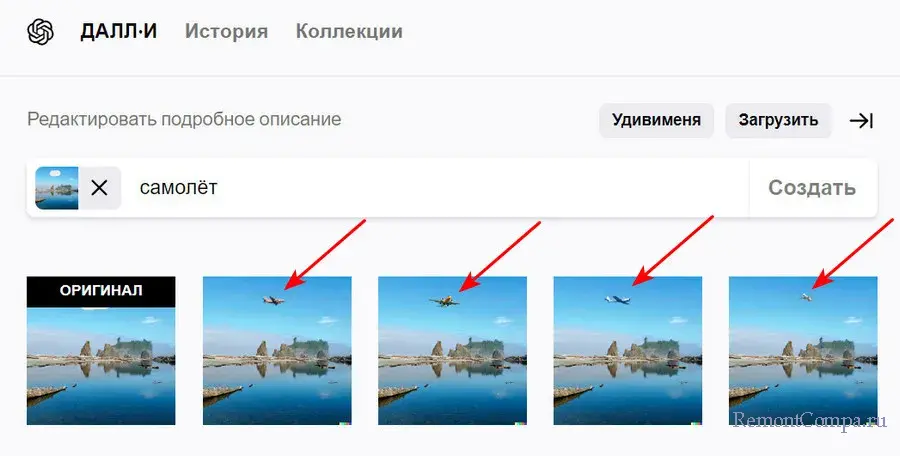Remove attached image with X icon
This screenshot has height=456, width=900.
(x=99, y=188)
